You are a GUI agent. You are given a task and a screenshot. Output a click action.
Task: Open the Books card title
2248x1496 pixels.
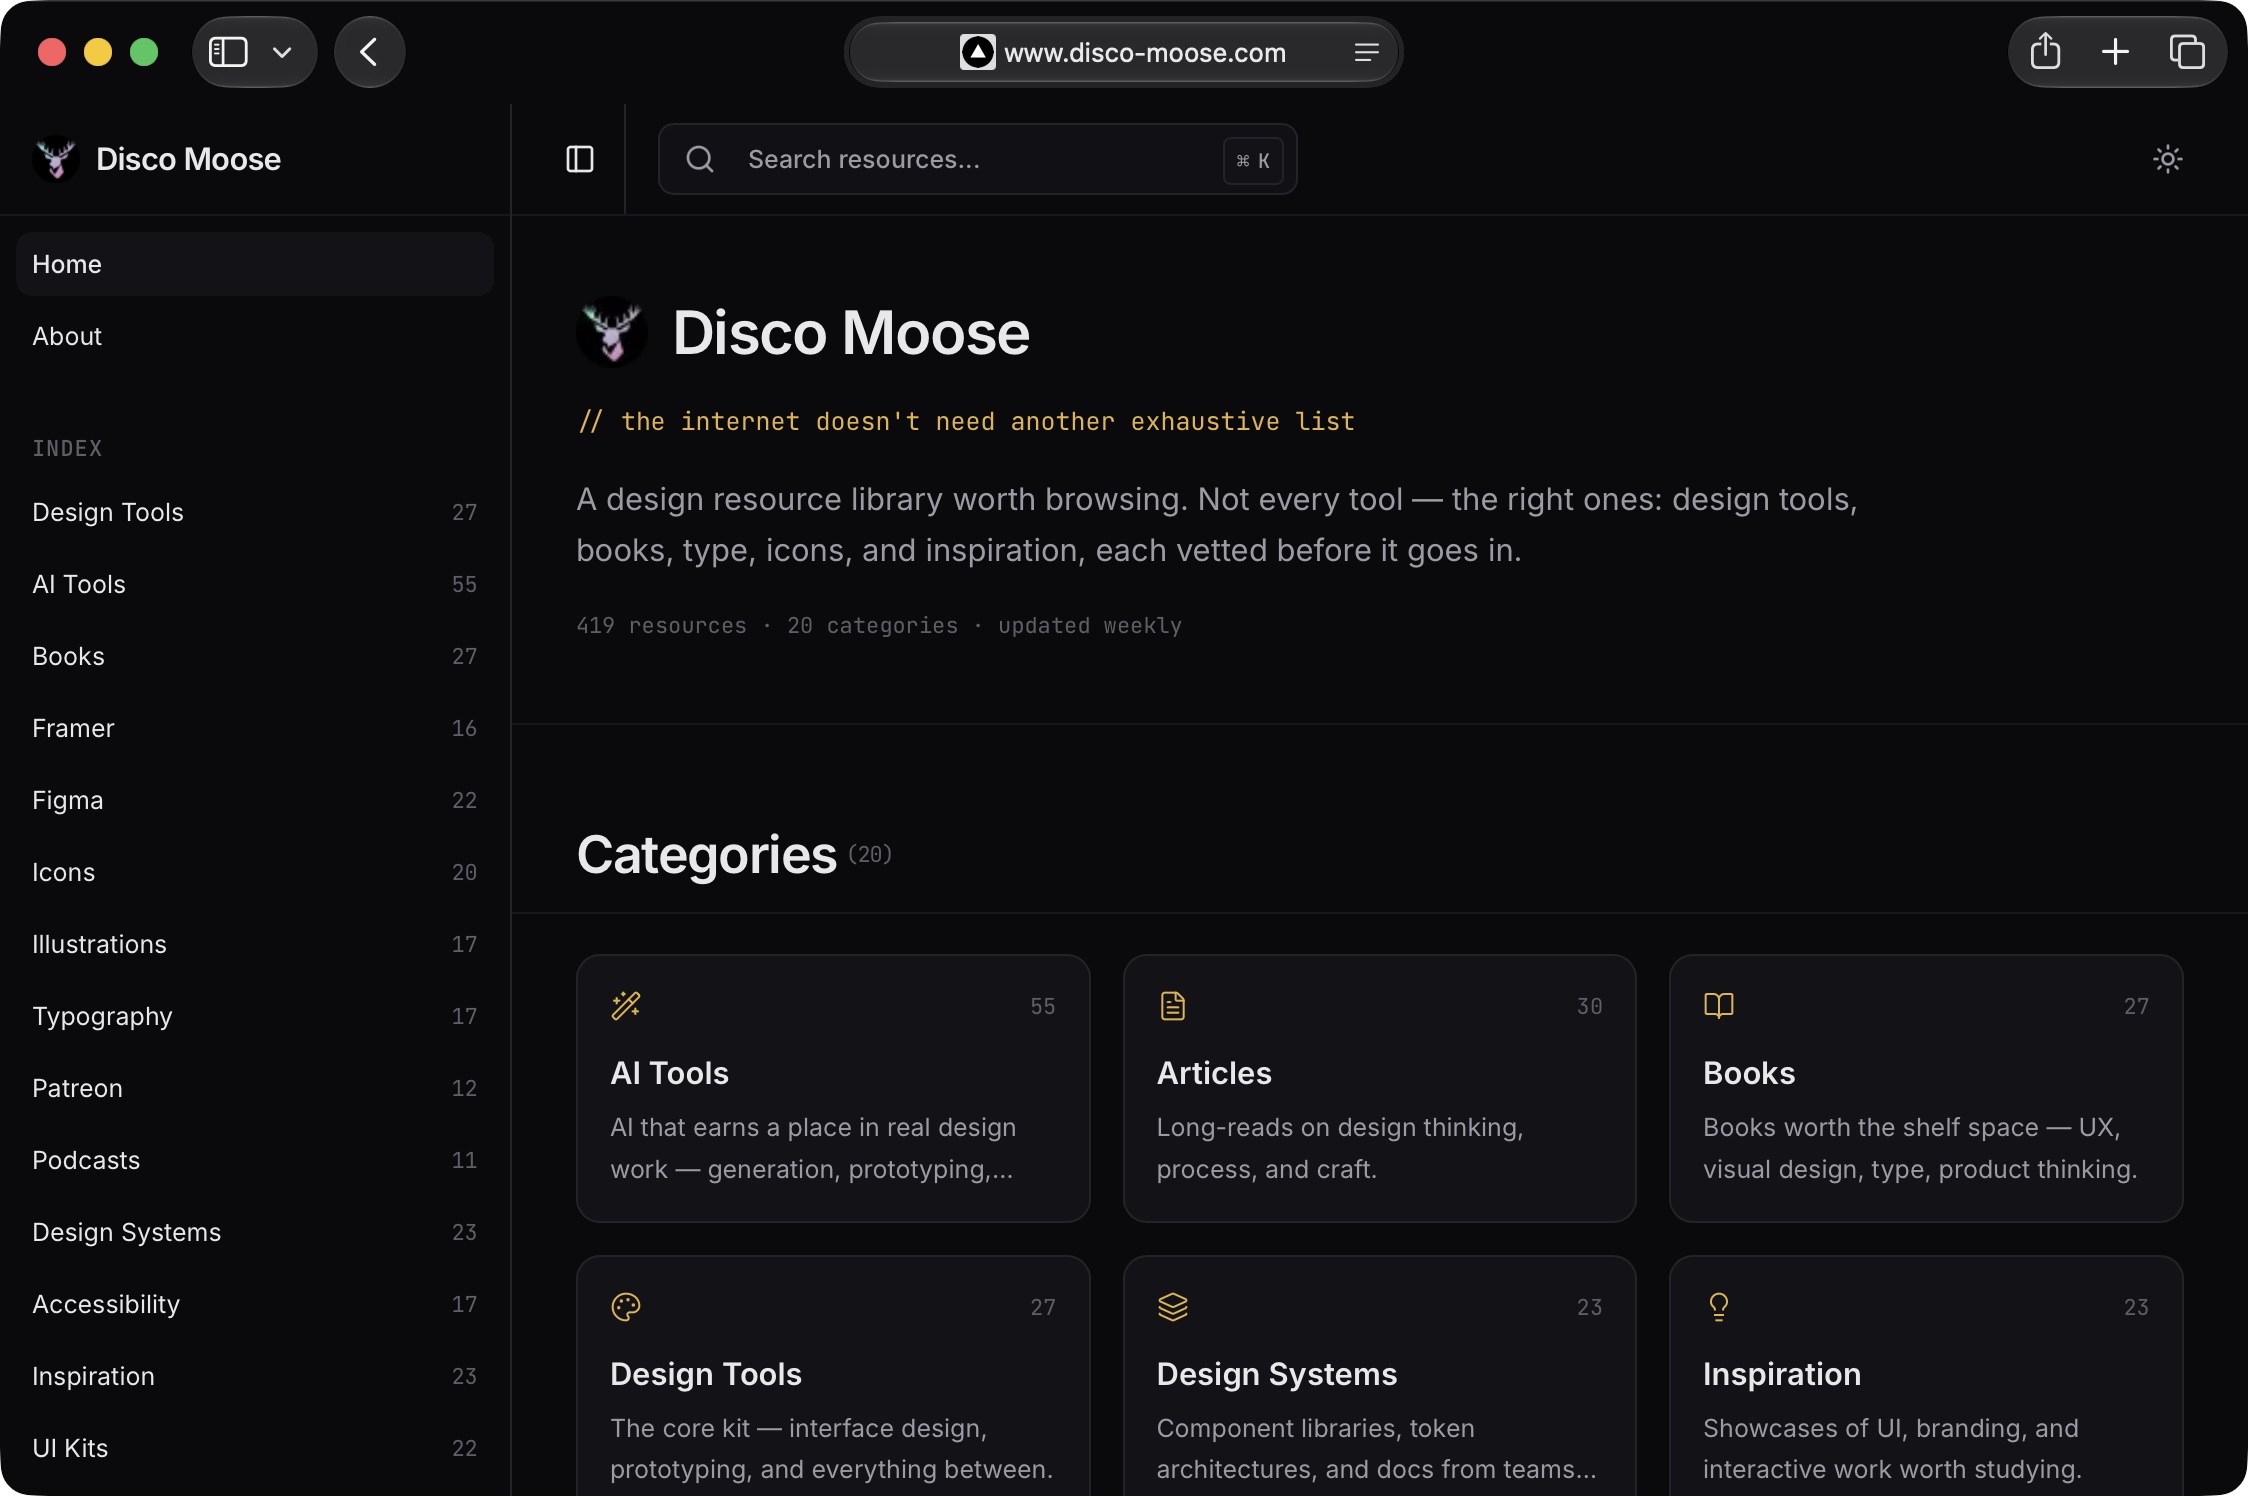(x=1749, y=1073)
